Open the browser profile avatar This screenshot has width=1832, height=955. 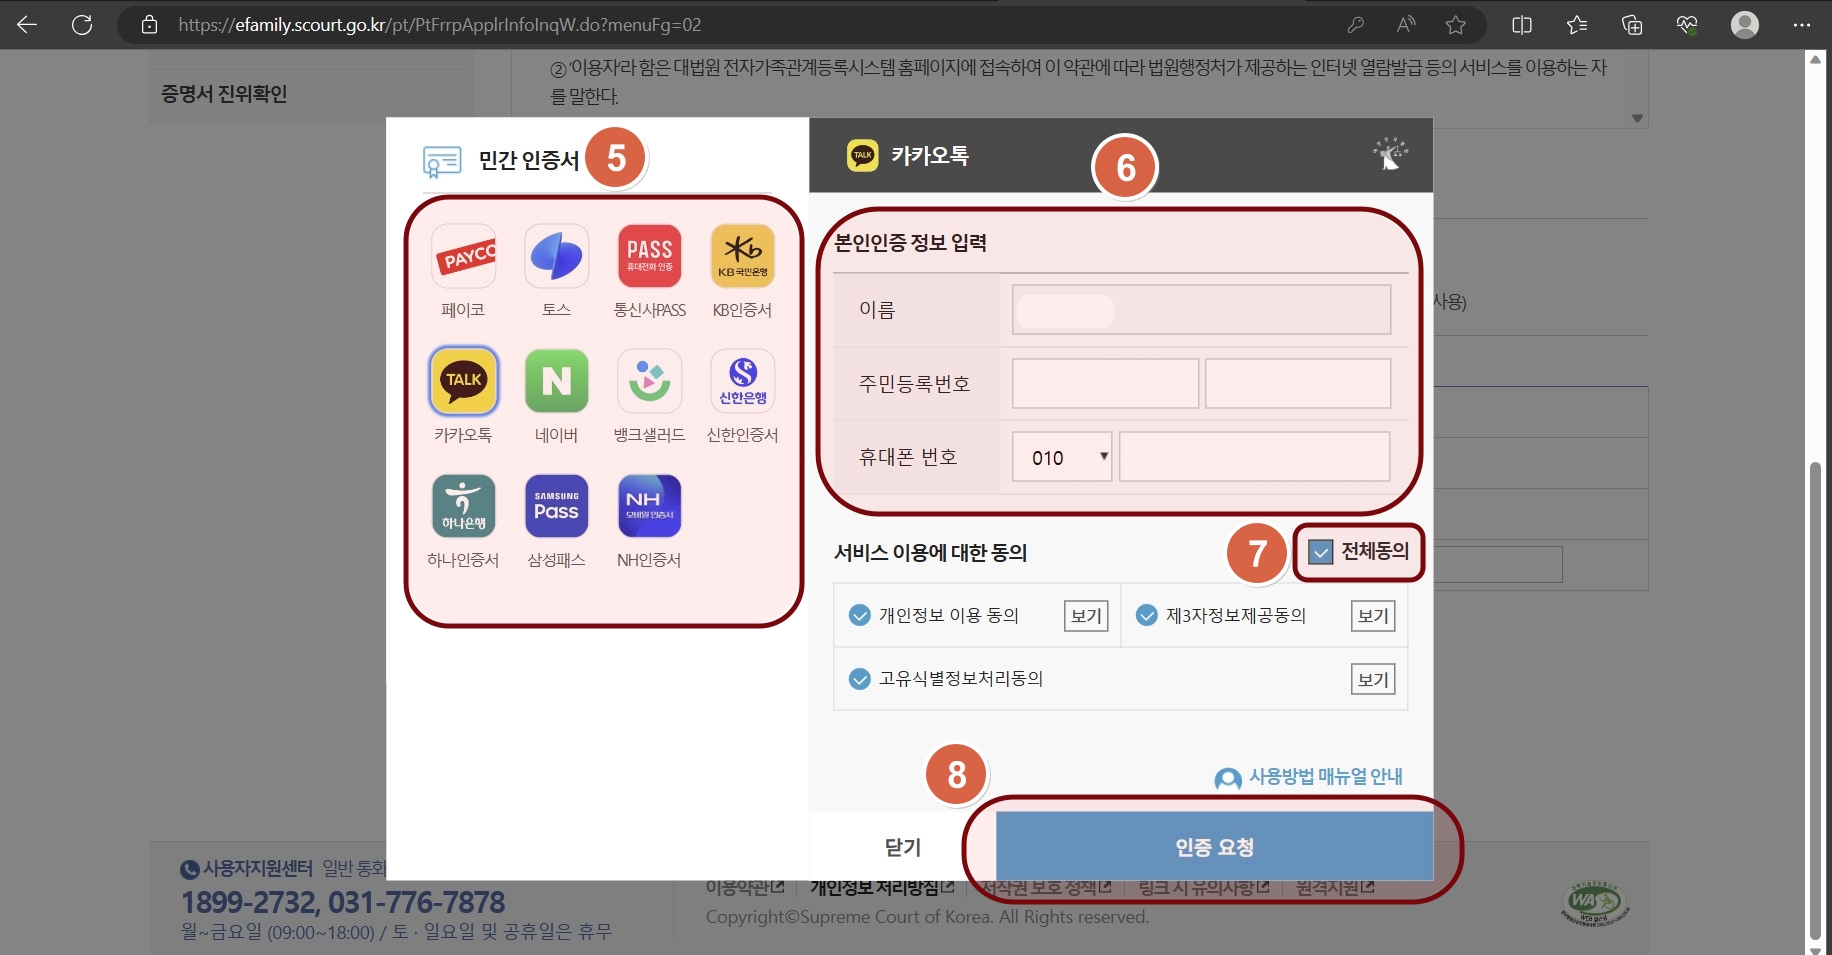[x=1745, y=25]
